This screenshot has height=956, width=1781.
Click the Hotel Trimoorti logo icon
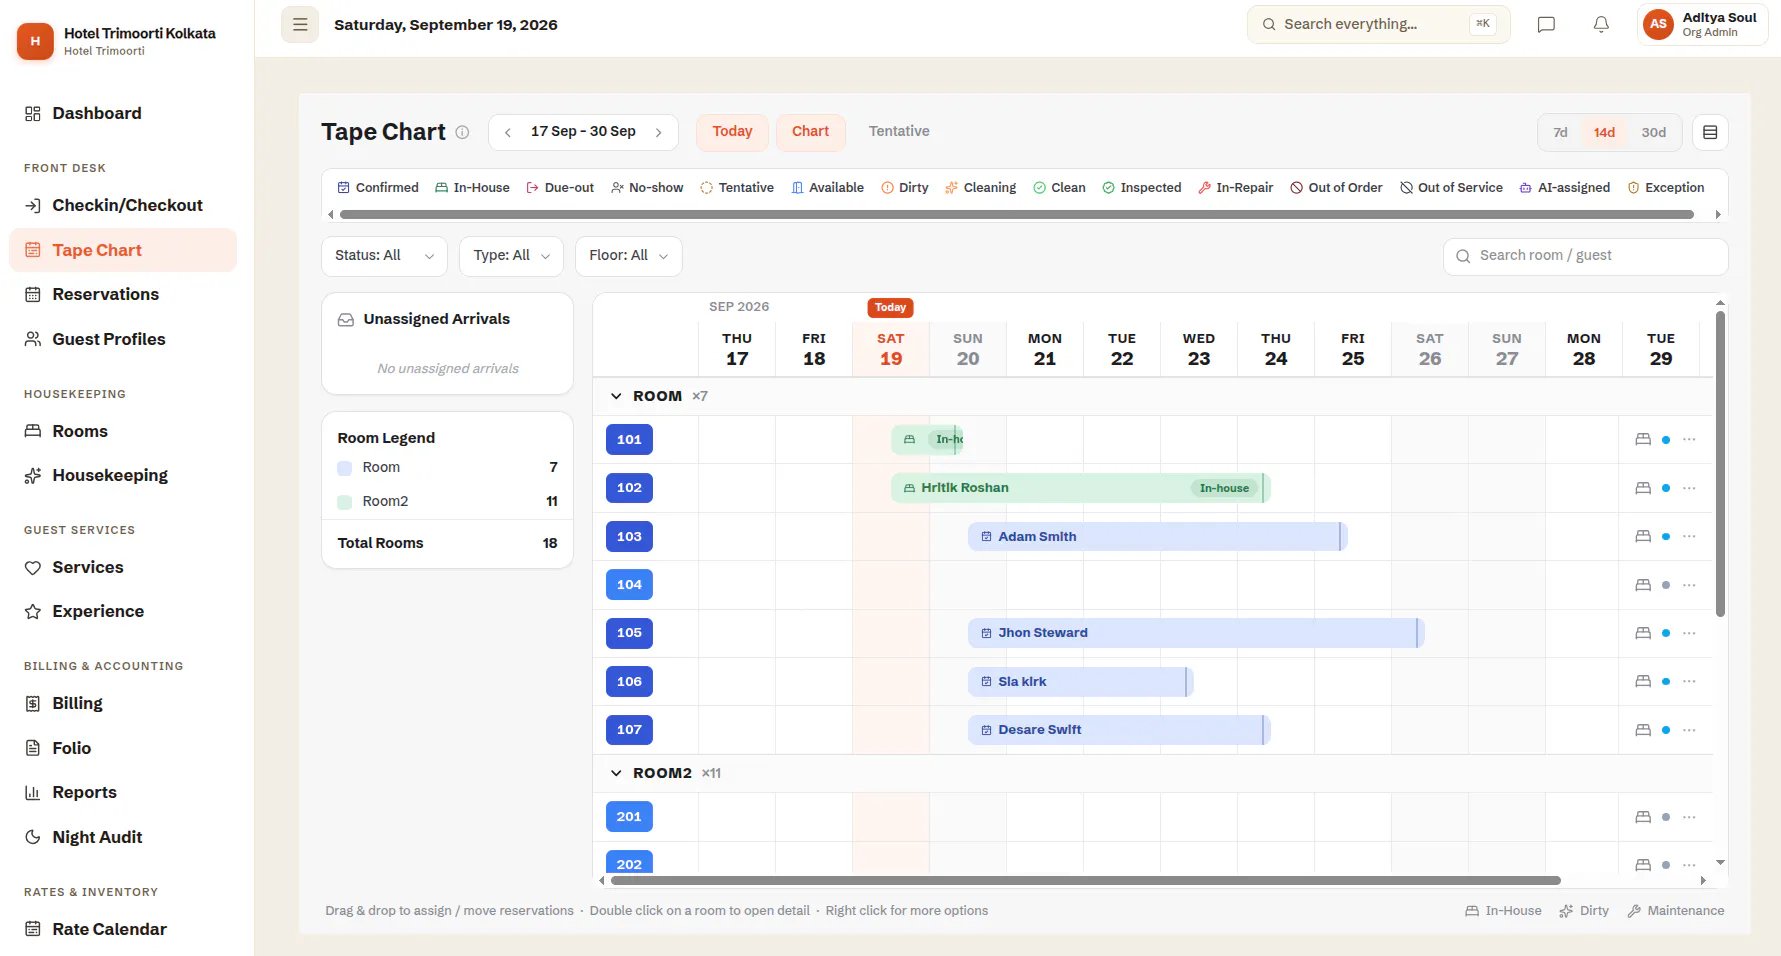[x=35, y=41]
